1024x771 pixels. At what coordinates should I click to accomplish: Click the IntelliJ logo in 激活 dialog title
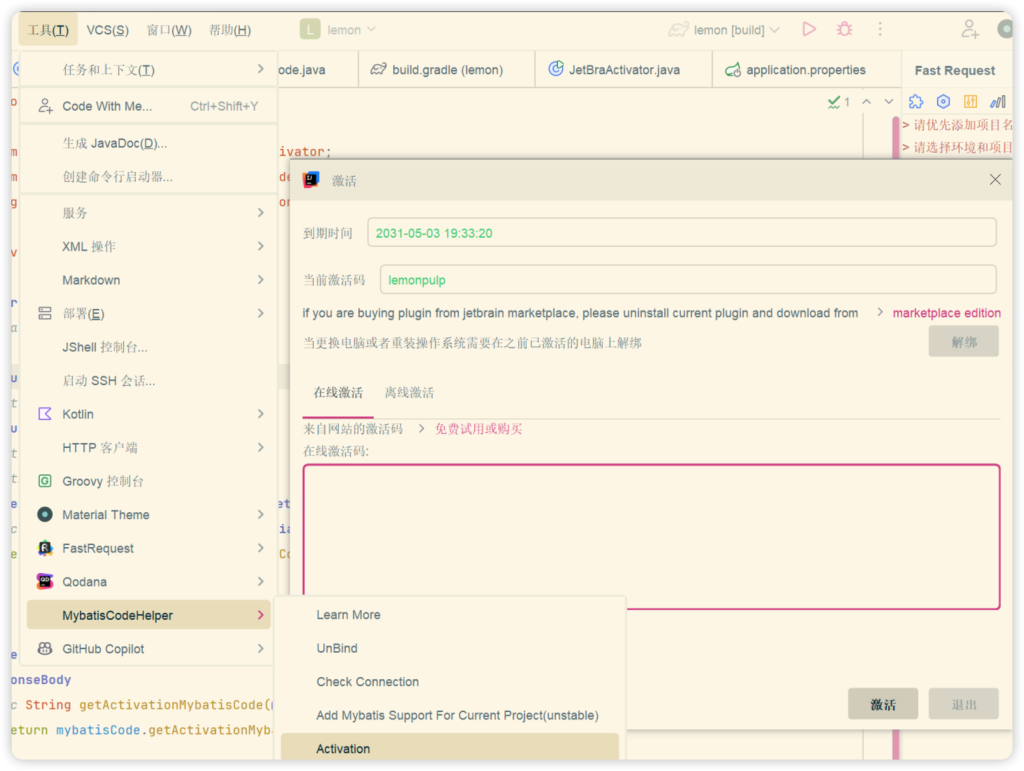[x=312, y=180]
